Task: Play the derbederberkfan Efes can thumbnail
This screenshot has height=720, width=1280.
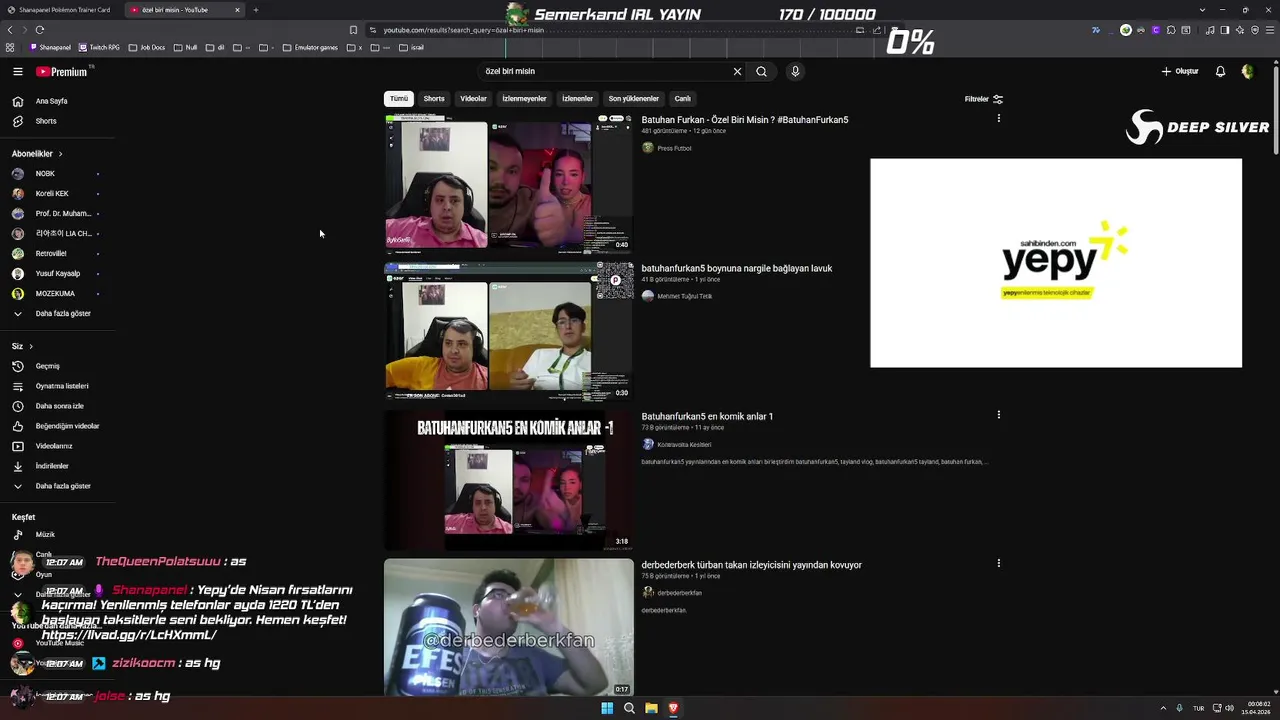Action: tap(509, 627)
